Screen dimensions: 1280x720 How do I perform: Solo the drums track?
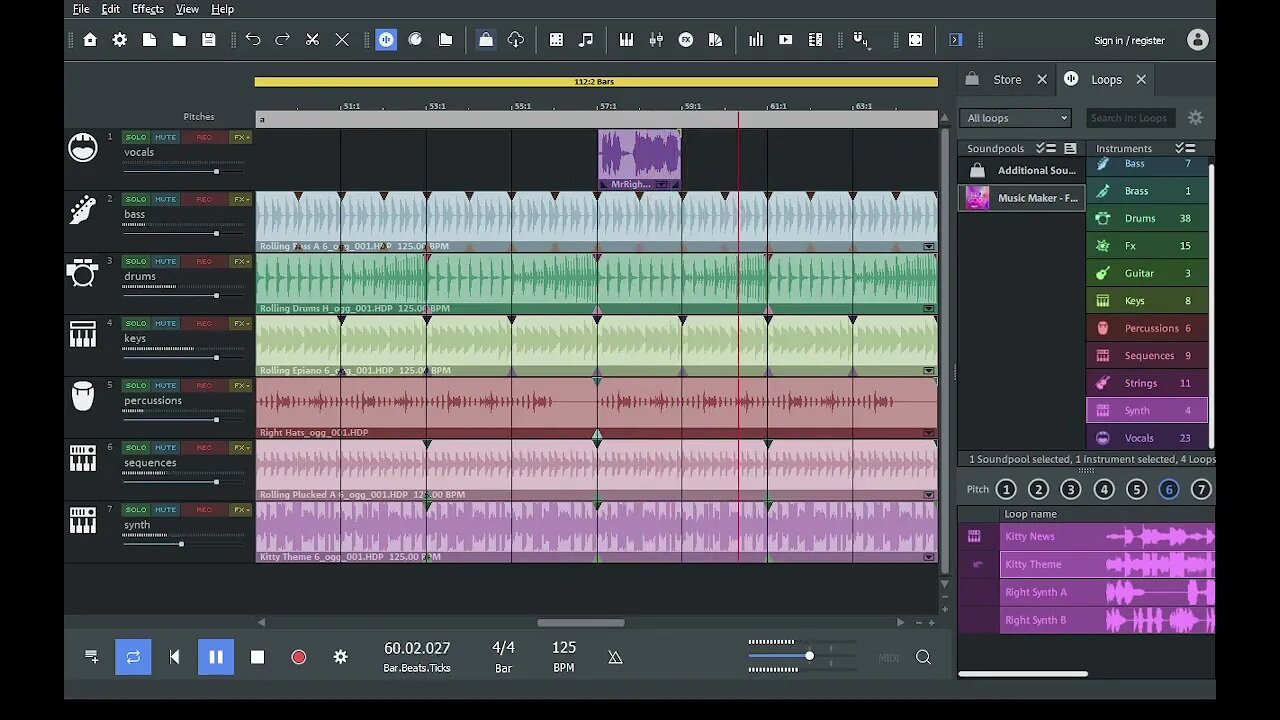[136, 261]
